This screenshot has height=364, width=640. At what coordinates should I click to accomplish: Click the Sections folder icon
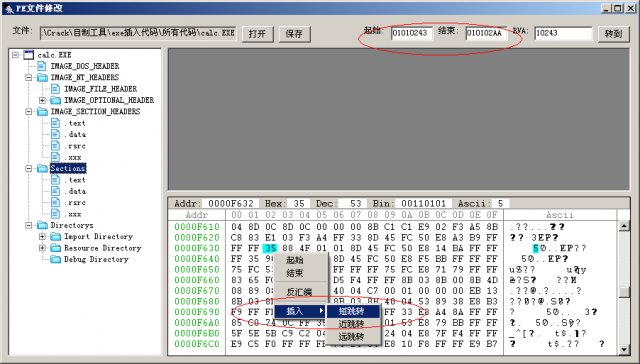[x=42, y=168]
